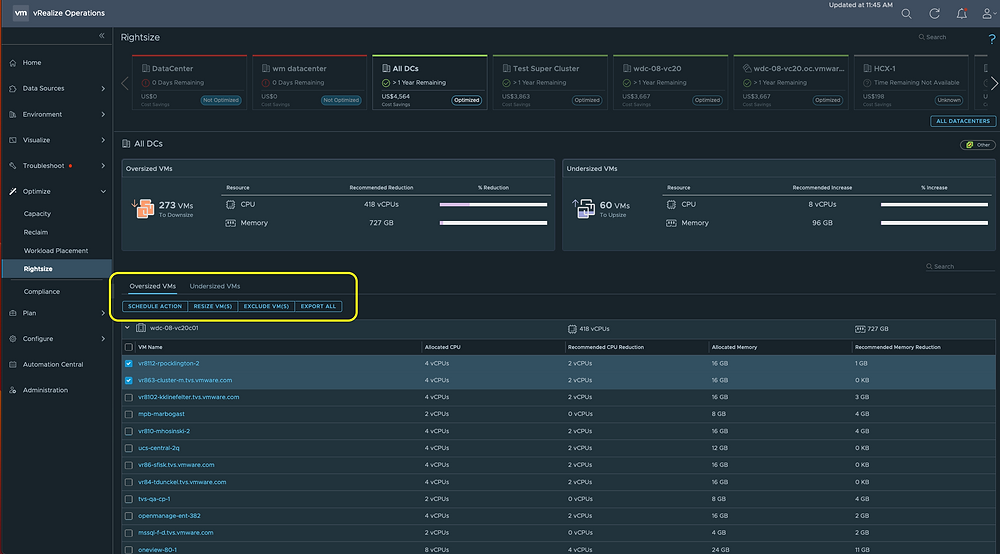Check the vr86-sfisk.tvs.vmware.com checkbox
This screenshot has width=1000, height=554.
tap(129, 465)
